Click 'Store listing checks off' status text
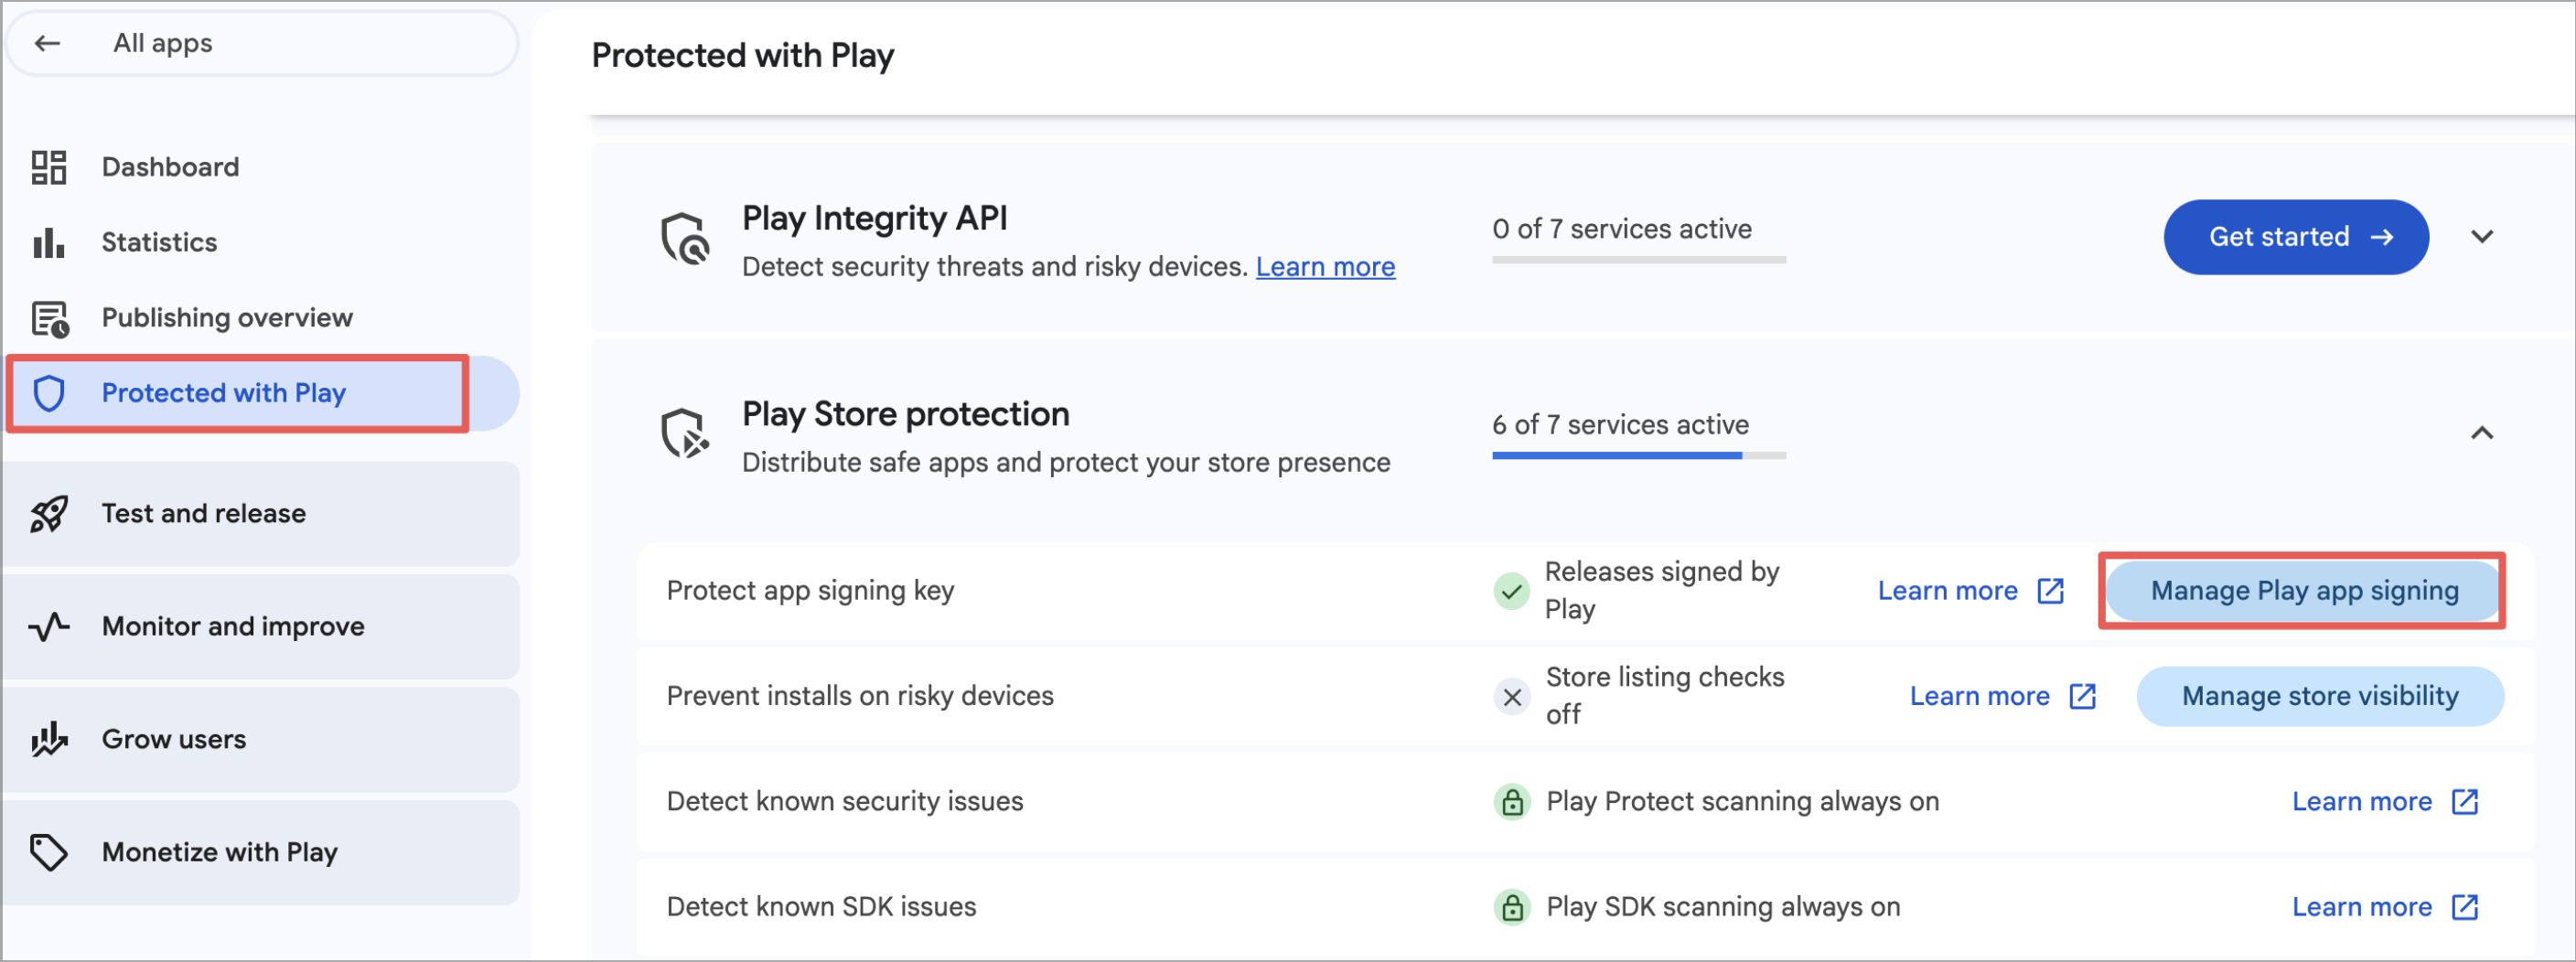 point(1664,697)
